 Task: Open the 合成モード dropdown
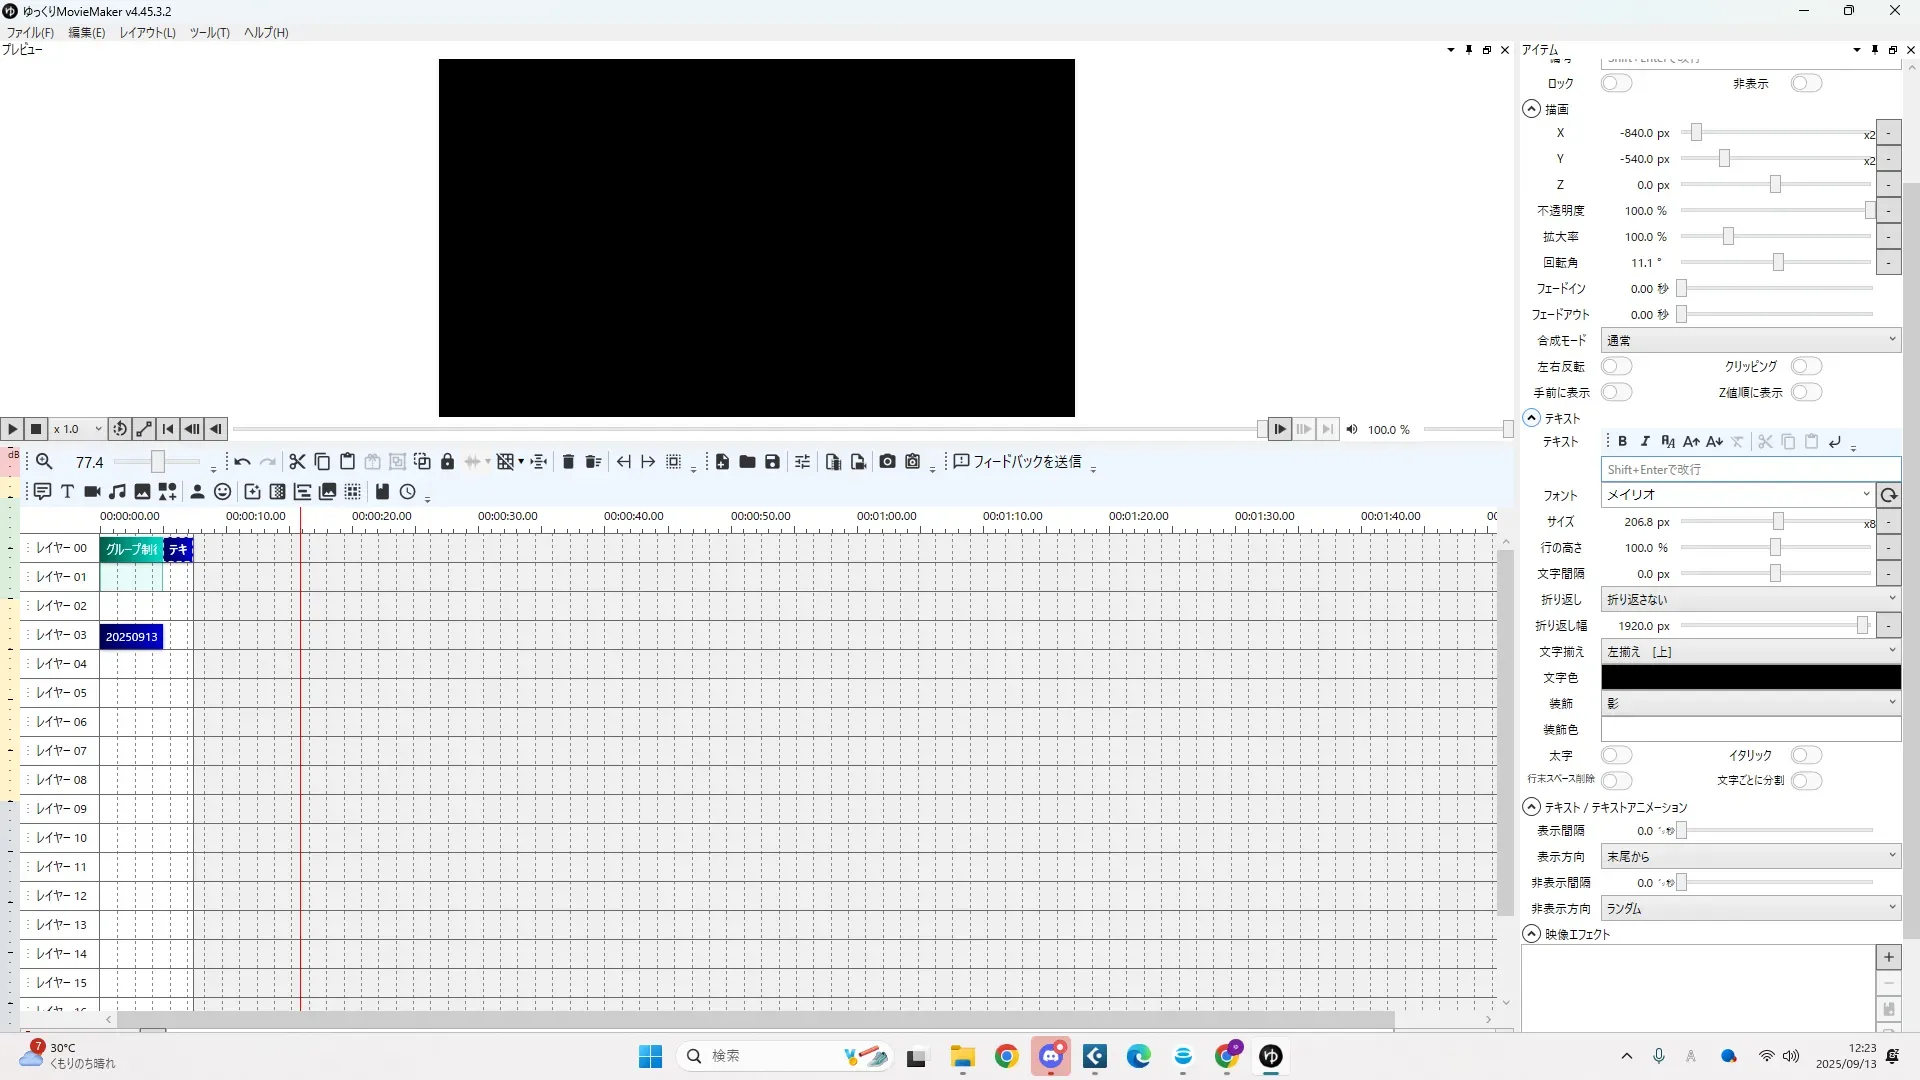1750,341
